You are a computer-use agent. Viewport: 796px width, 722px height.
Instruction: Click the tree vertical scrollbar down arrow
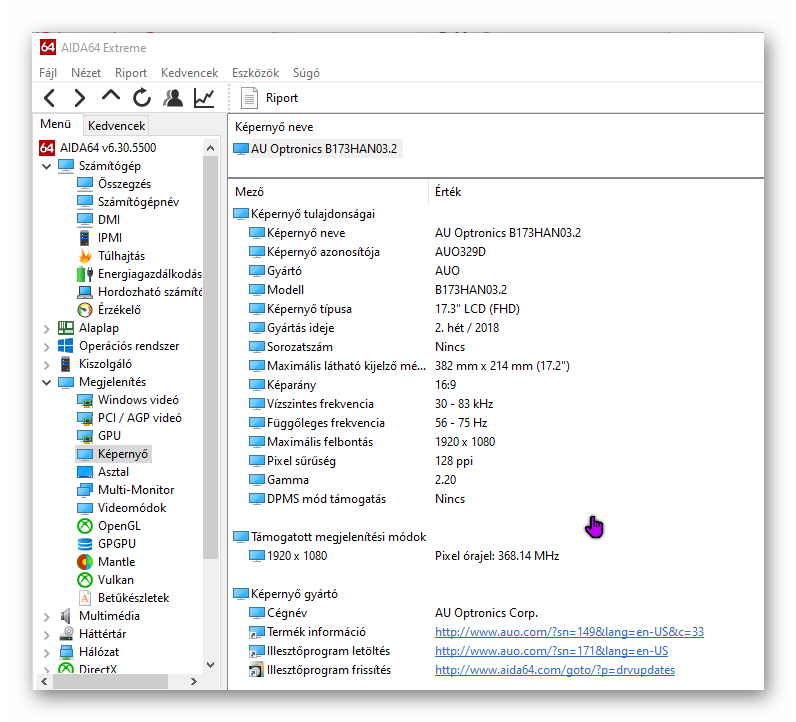[210, 665]
